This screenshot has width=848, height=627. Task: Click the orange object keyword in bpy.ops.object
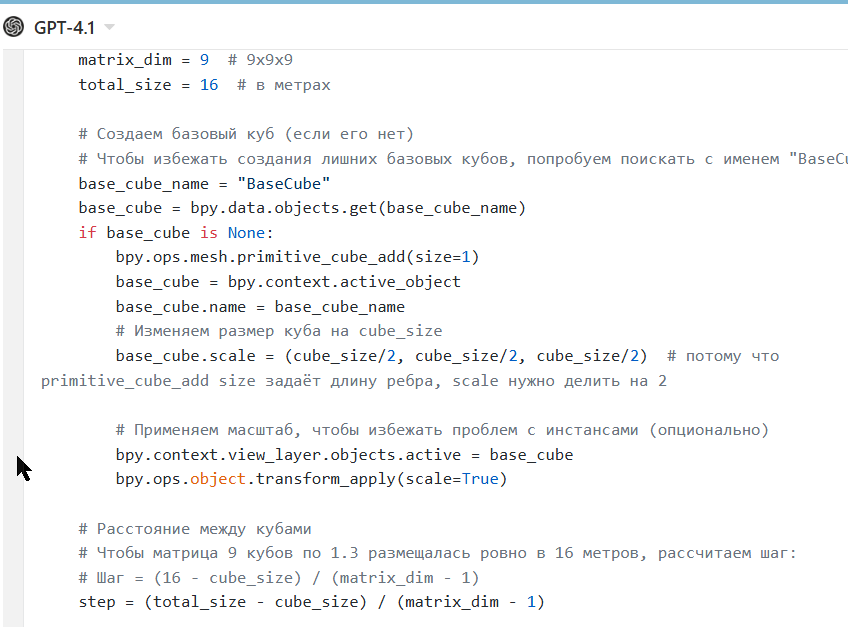coord(217,479)
